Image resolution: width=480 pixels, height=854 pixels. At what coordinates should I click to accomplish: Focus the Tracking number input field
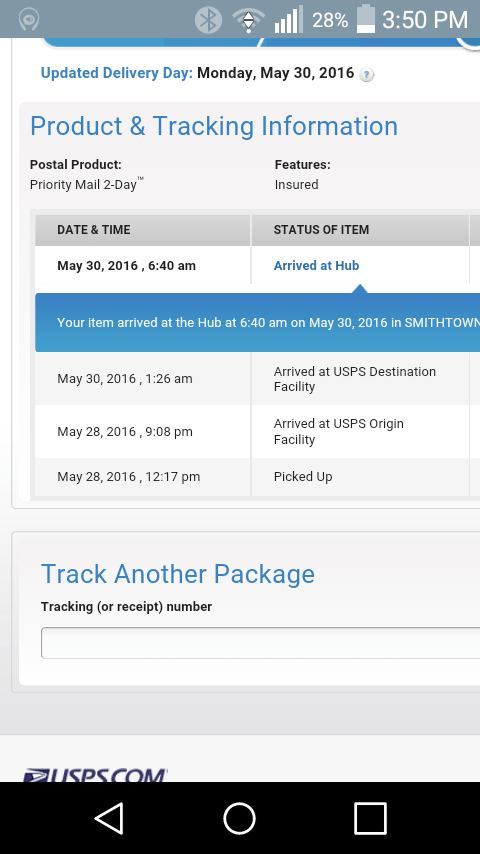click(x=260, y=643)
